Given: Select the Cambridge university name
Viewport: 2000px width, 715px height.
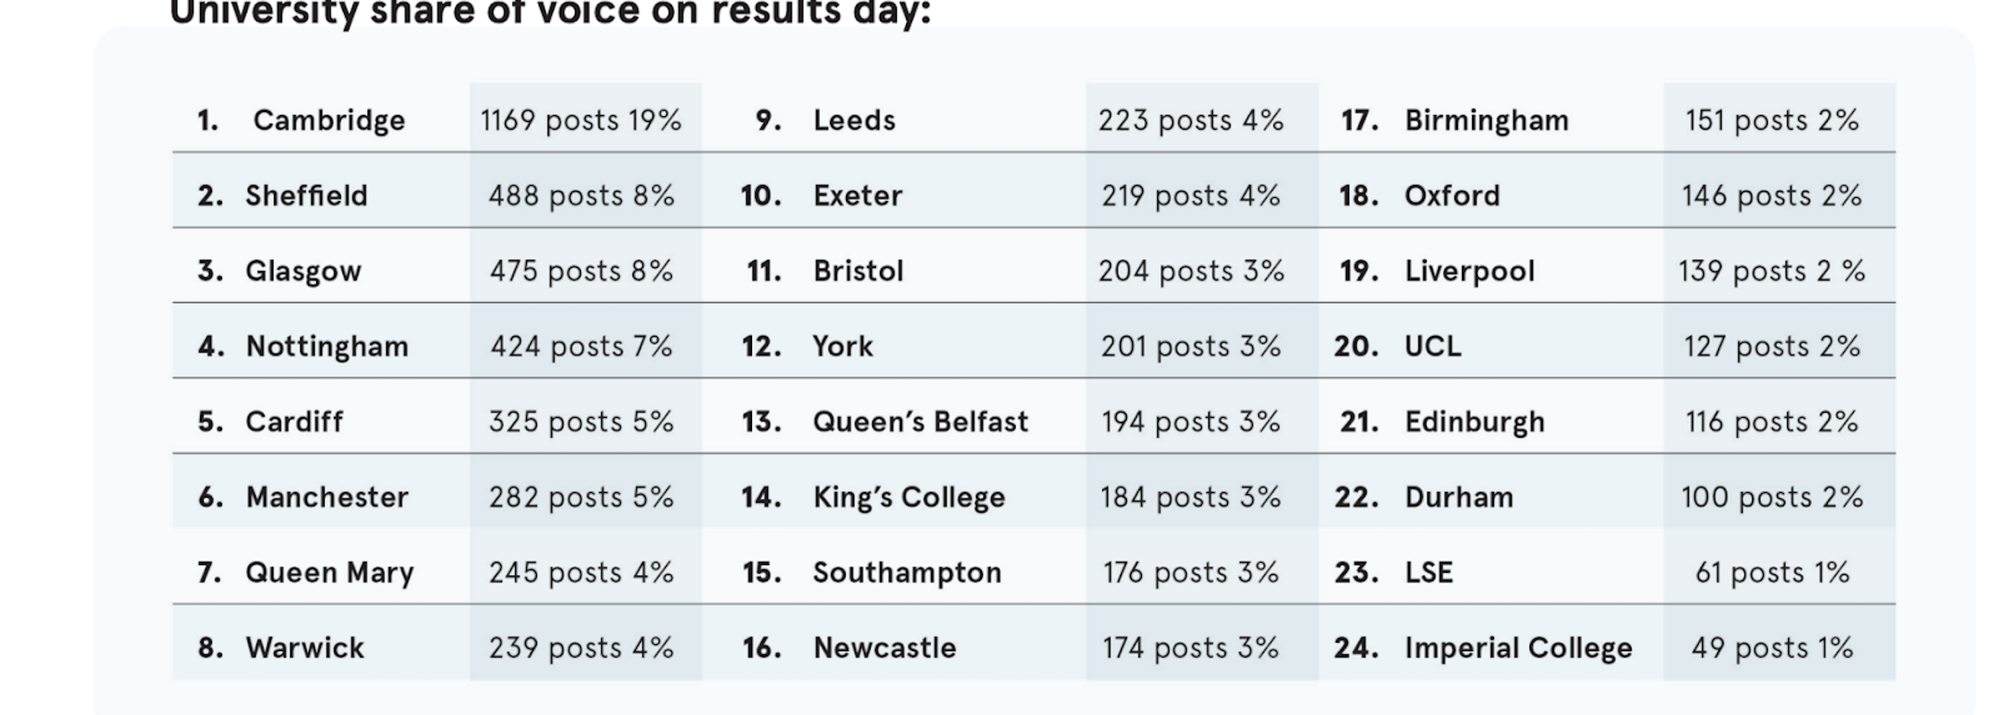Looking at the screenshot, I should (x=328, y=120).
